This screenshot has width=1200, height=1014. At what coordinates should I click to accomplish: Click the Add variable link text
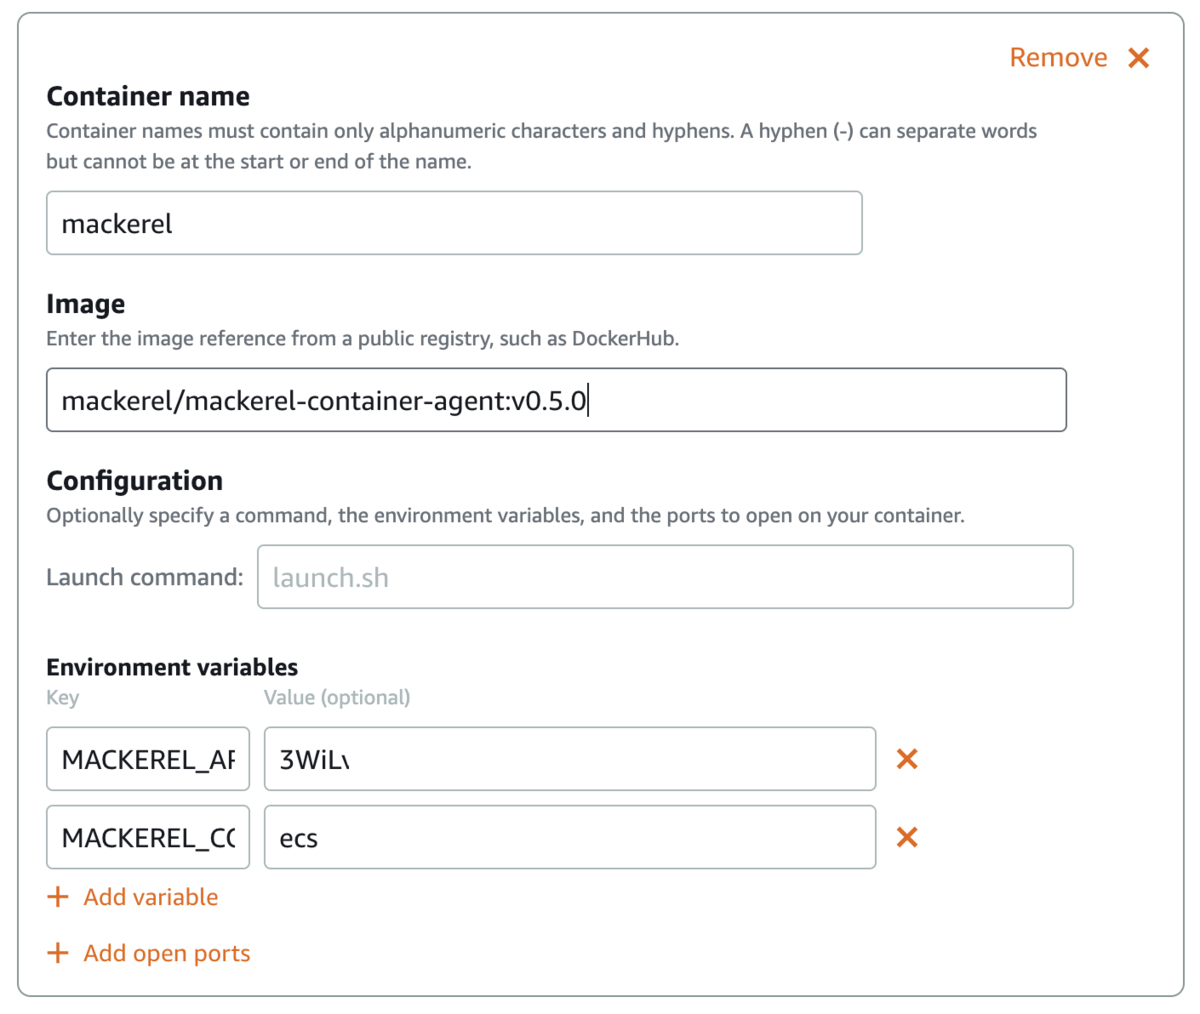tap(151, 897)
